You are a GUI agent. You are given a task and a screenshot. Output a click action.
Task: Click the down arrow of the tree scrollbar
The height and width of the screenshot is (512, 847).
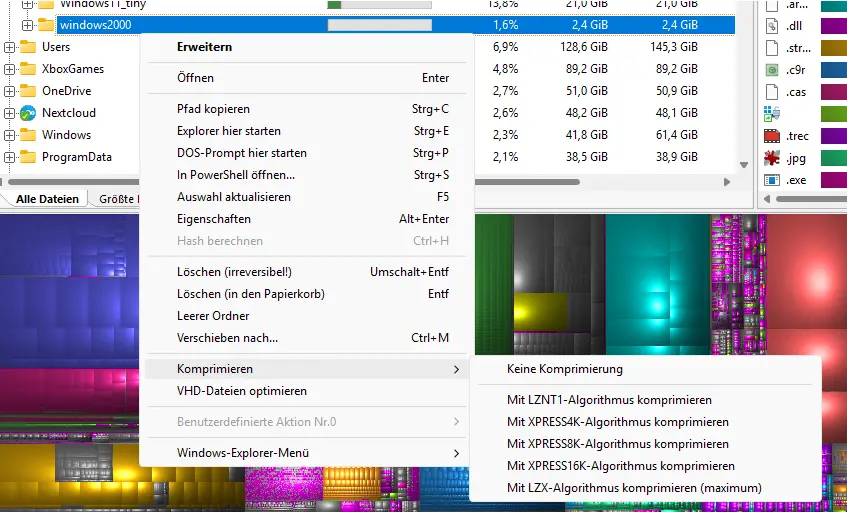click(744, 165)
